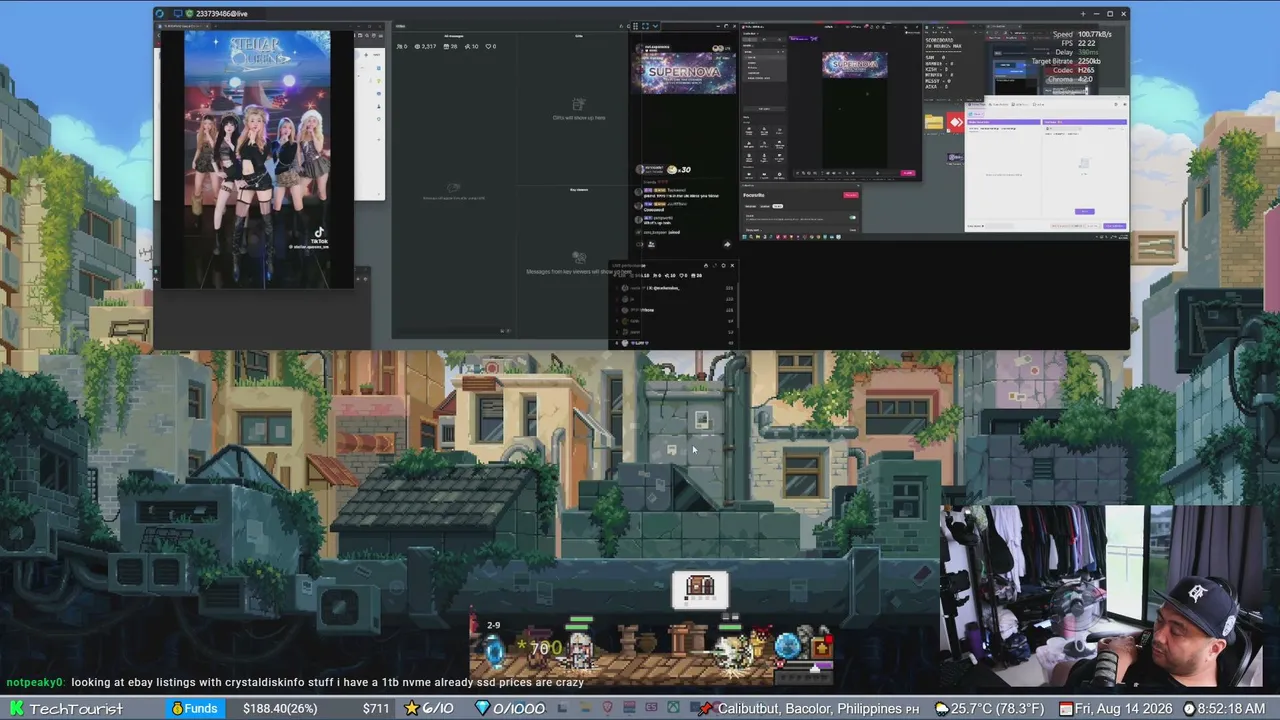Click the star icon showing 6/10
Viewport: 1280px width, 720px height.
pos(411,709)
